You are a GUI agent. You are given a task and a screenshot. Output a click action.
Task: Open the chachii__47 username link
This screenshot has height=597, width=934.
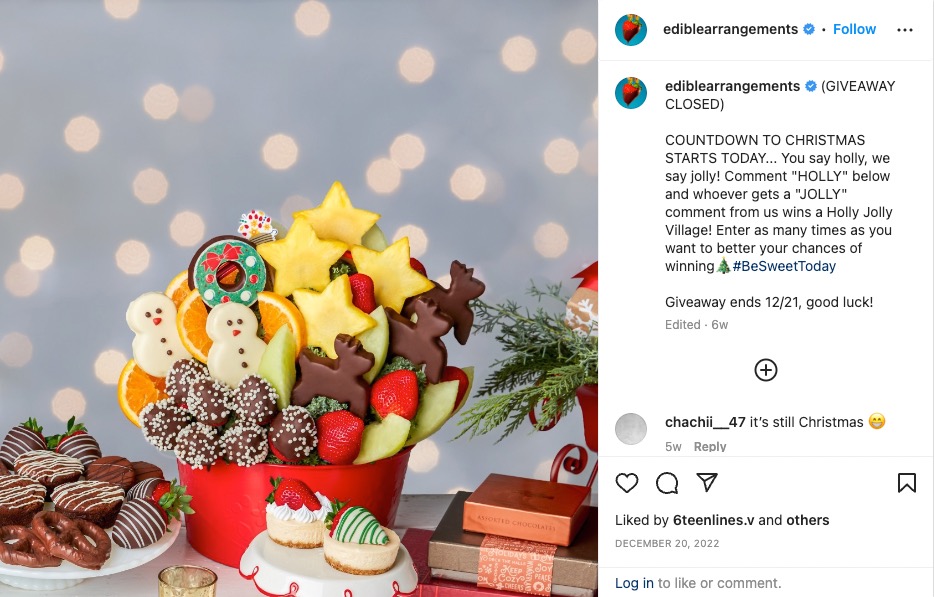coord(705,422)
